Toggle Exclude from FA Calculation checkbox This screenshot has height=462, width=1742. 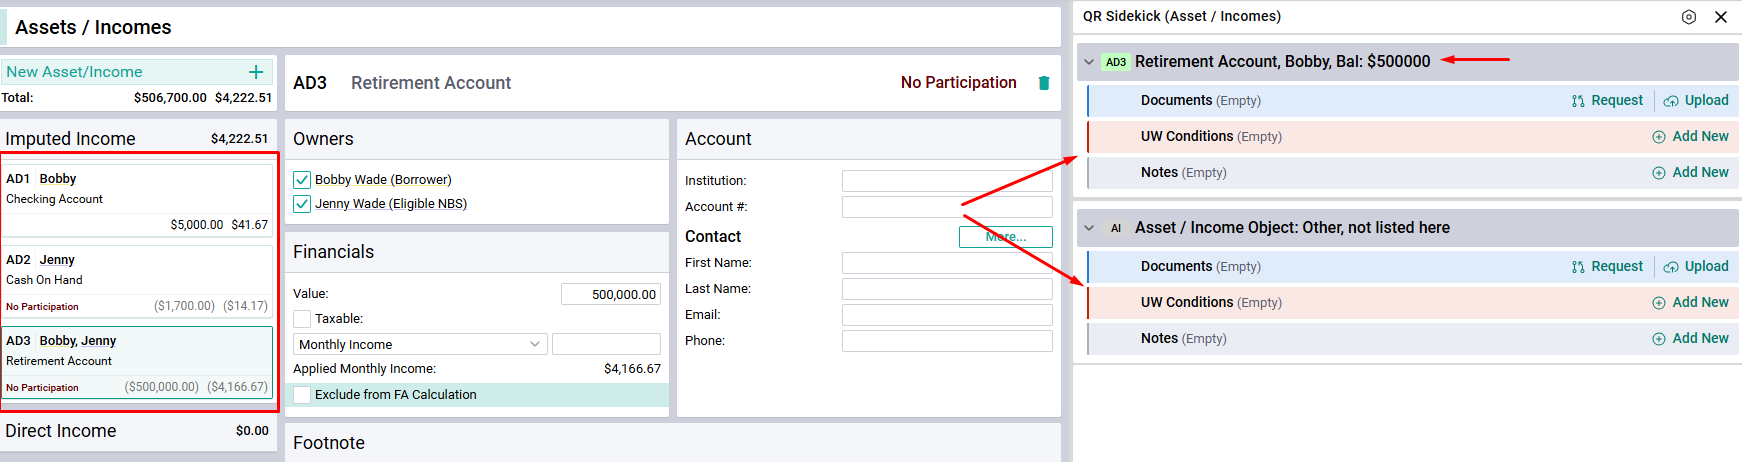coord(302,395)
